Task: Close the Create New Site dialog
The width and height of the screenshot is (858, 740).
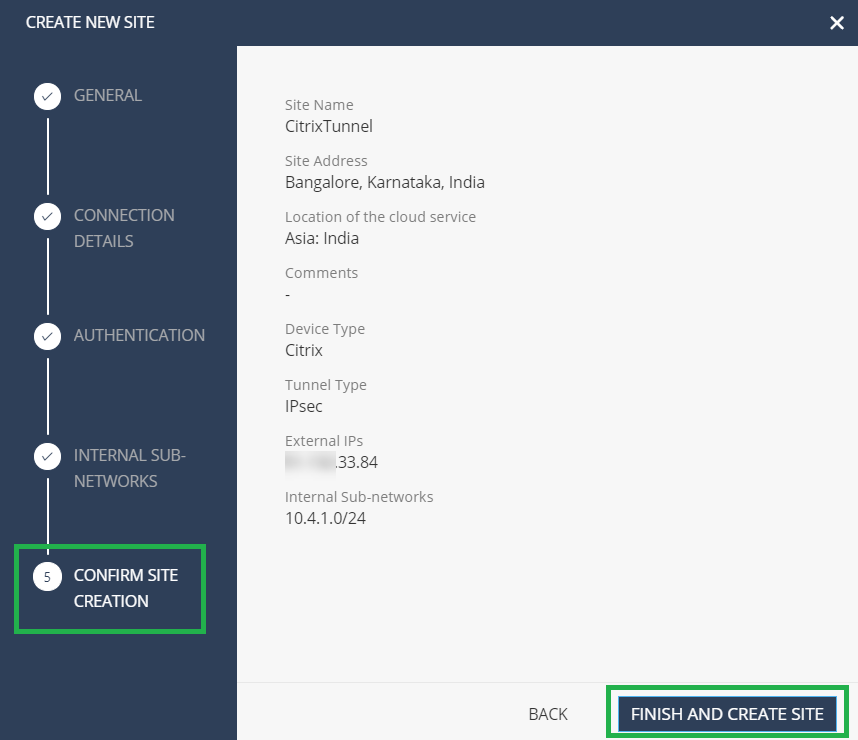Action: tap(837, 22)
